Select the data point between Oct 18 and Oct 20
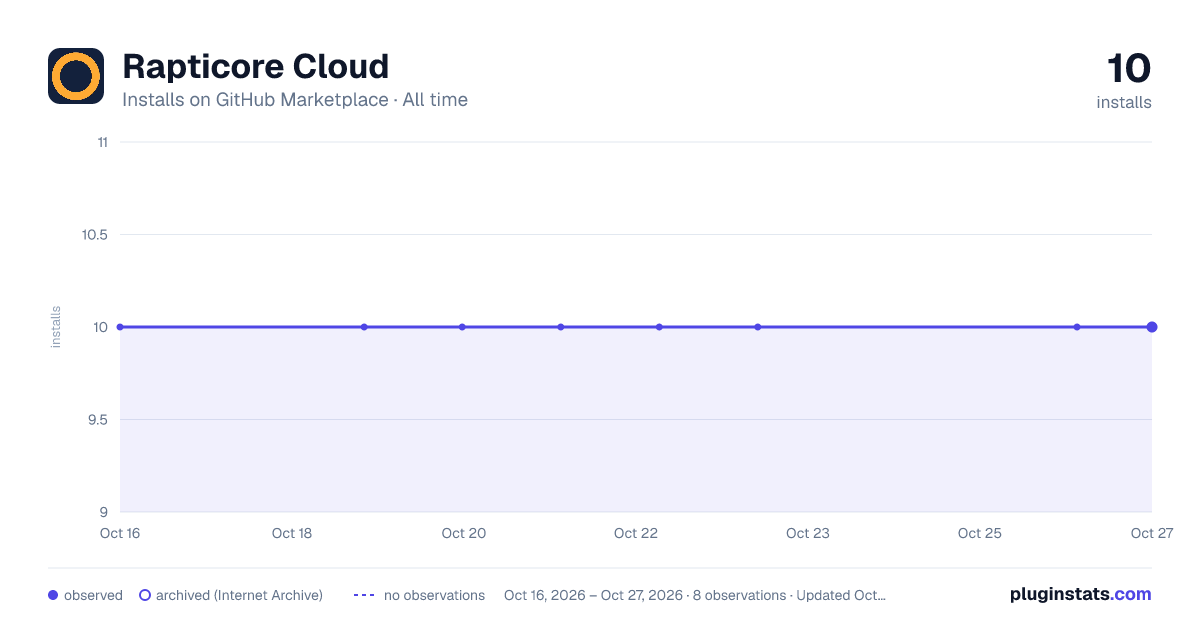 364,327
